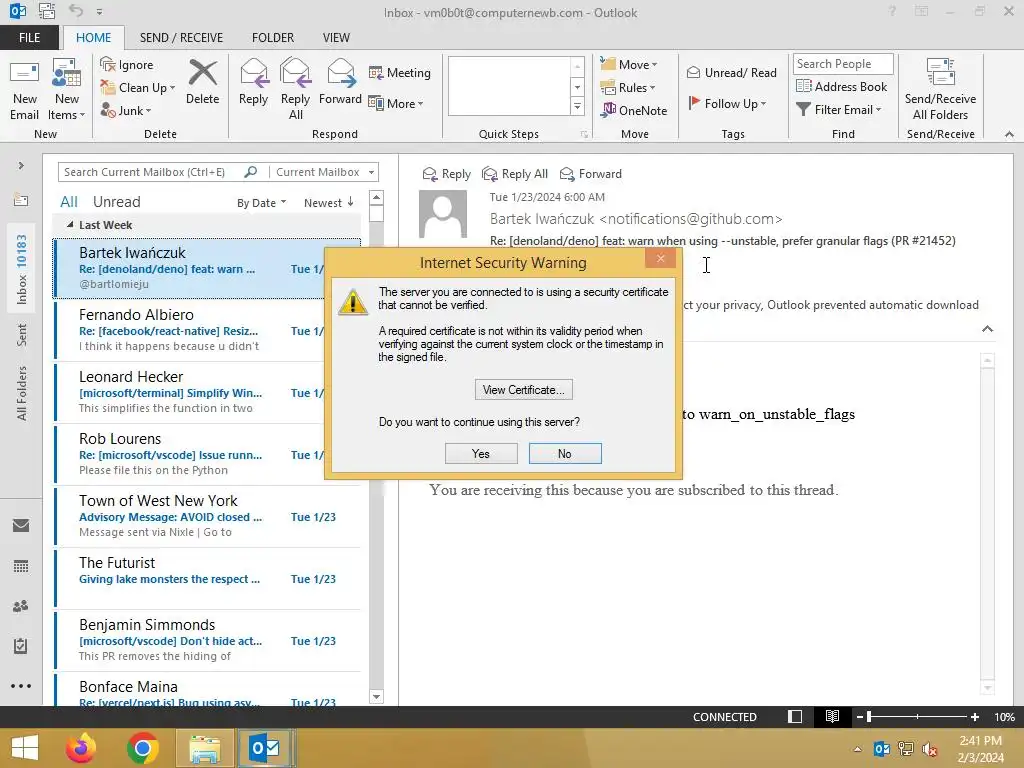Click the Search People field
Screen dimensions: 1024x768
pyautogui.click(x=842, y=63)
